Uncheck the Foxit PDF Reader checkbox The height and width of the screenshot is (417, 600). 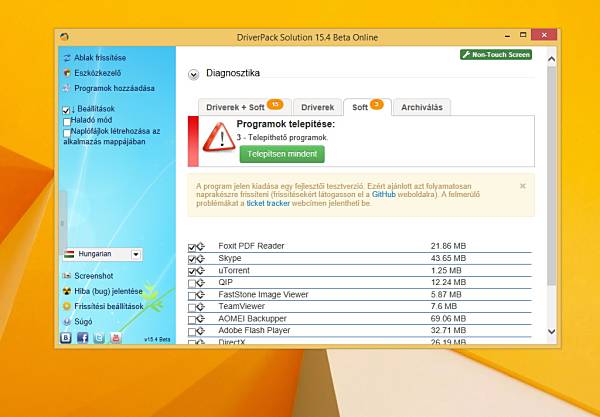click(192, 248)
